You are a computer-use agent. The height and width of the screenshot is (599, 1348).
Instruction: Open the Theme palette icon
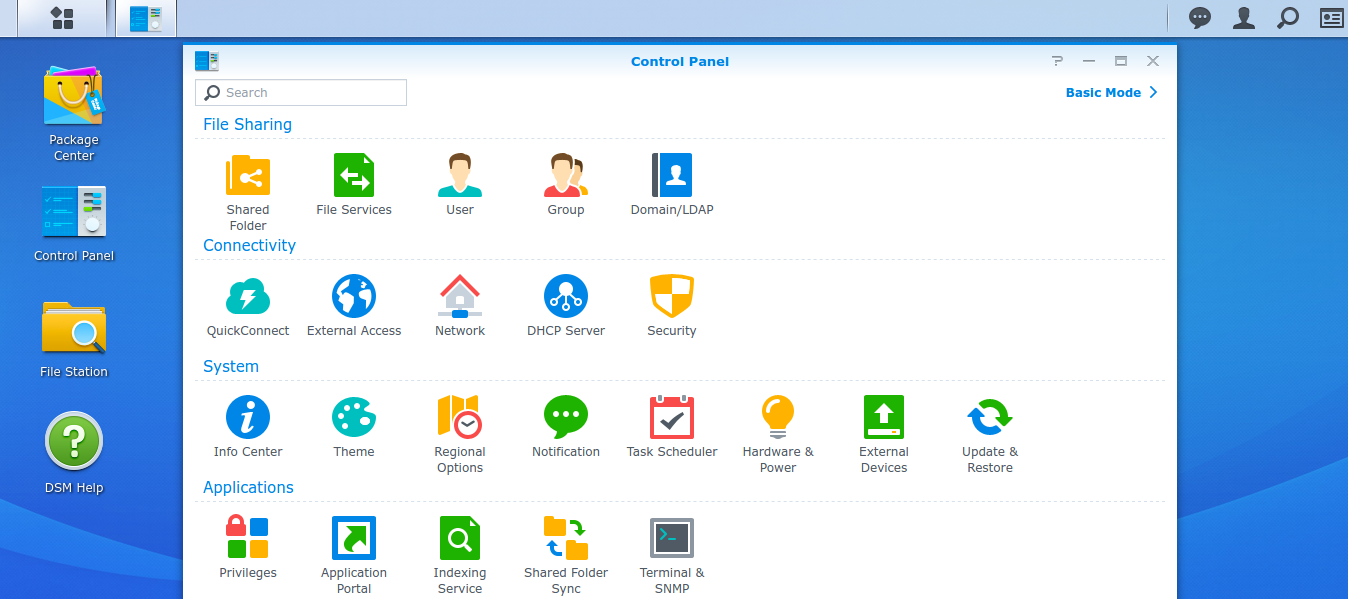point(354,417)
